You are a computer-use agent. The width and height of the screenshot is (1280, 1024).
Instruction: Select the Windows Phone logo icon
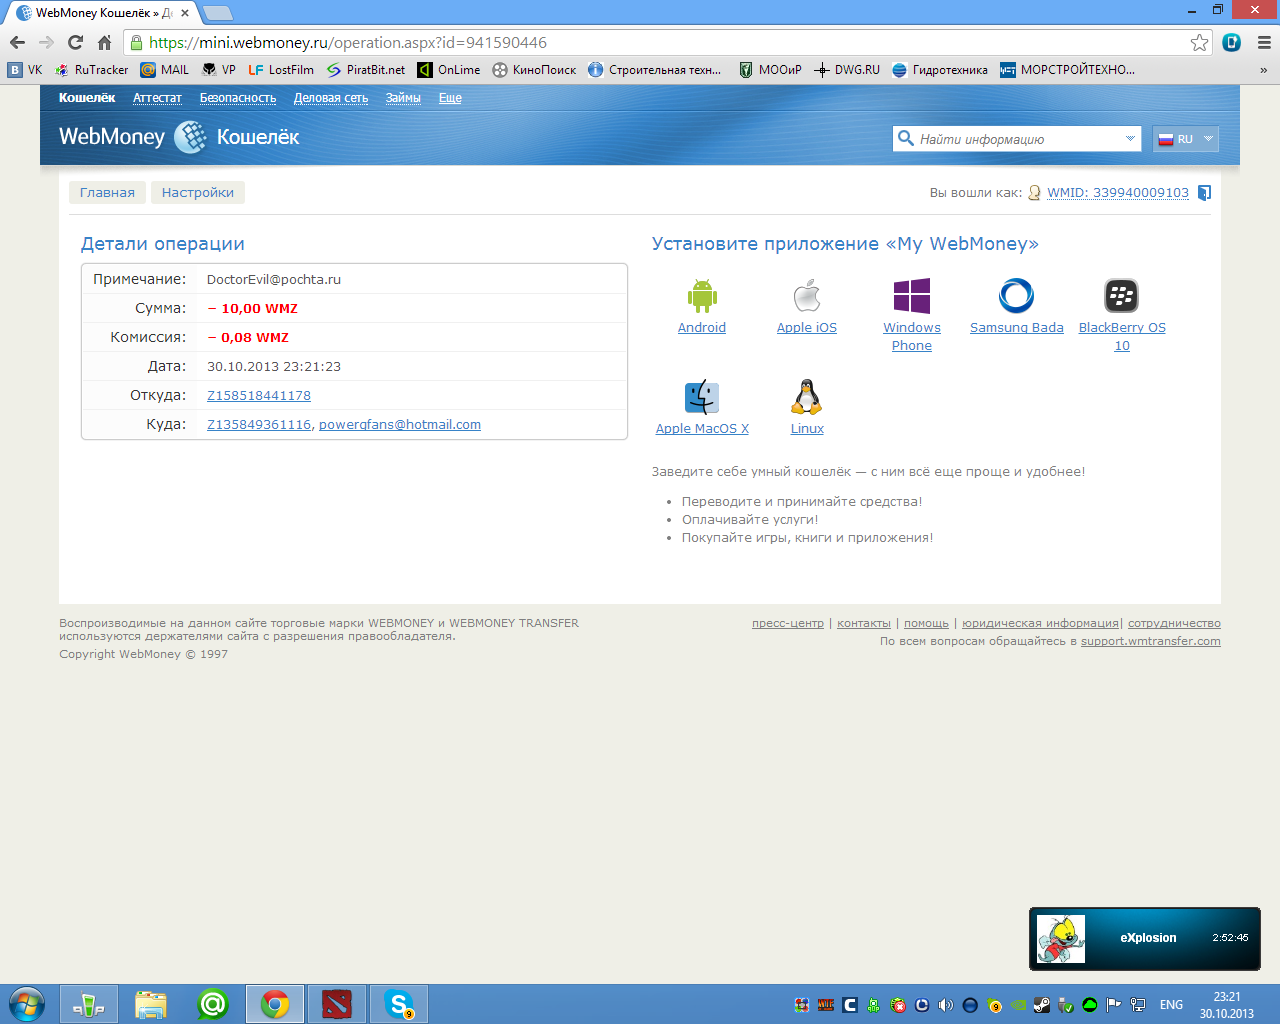[911, 296]
